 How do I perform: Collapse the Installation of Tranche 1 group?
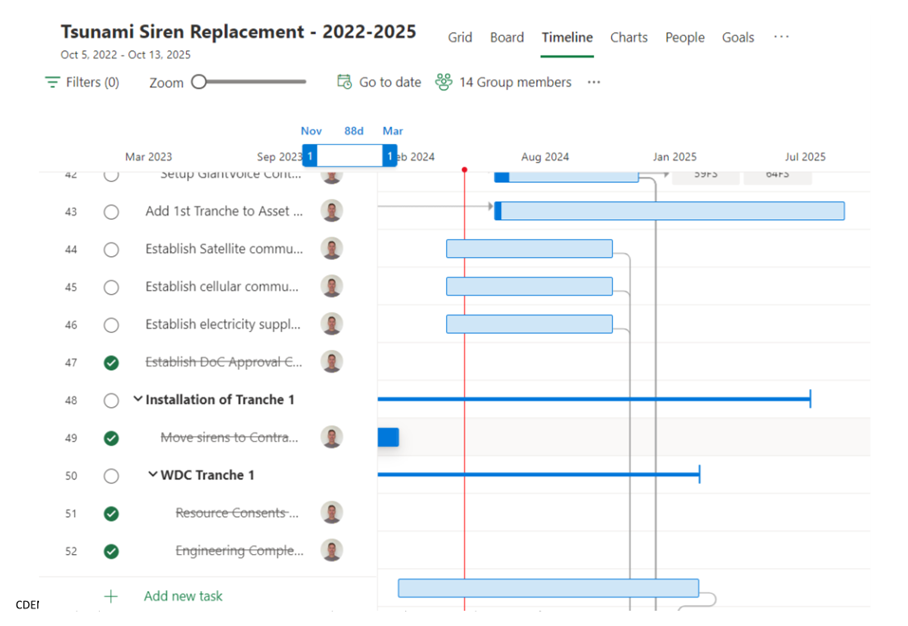pos(139,399)
